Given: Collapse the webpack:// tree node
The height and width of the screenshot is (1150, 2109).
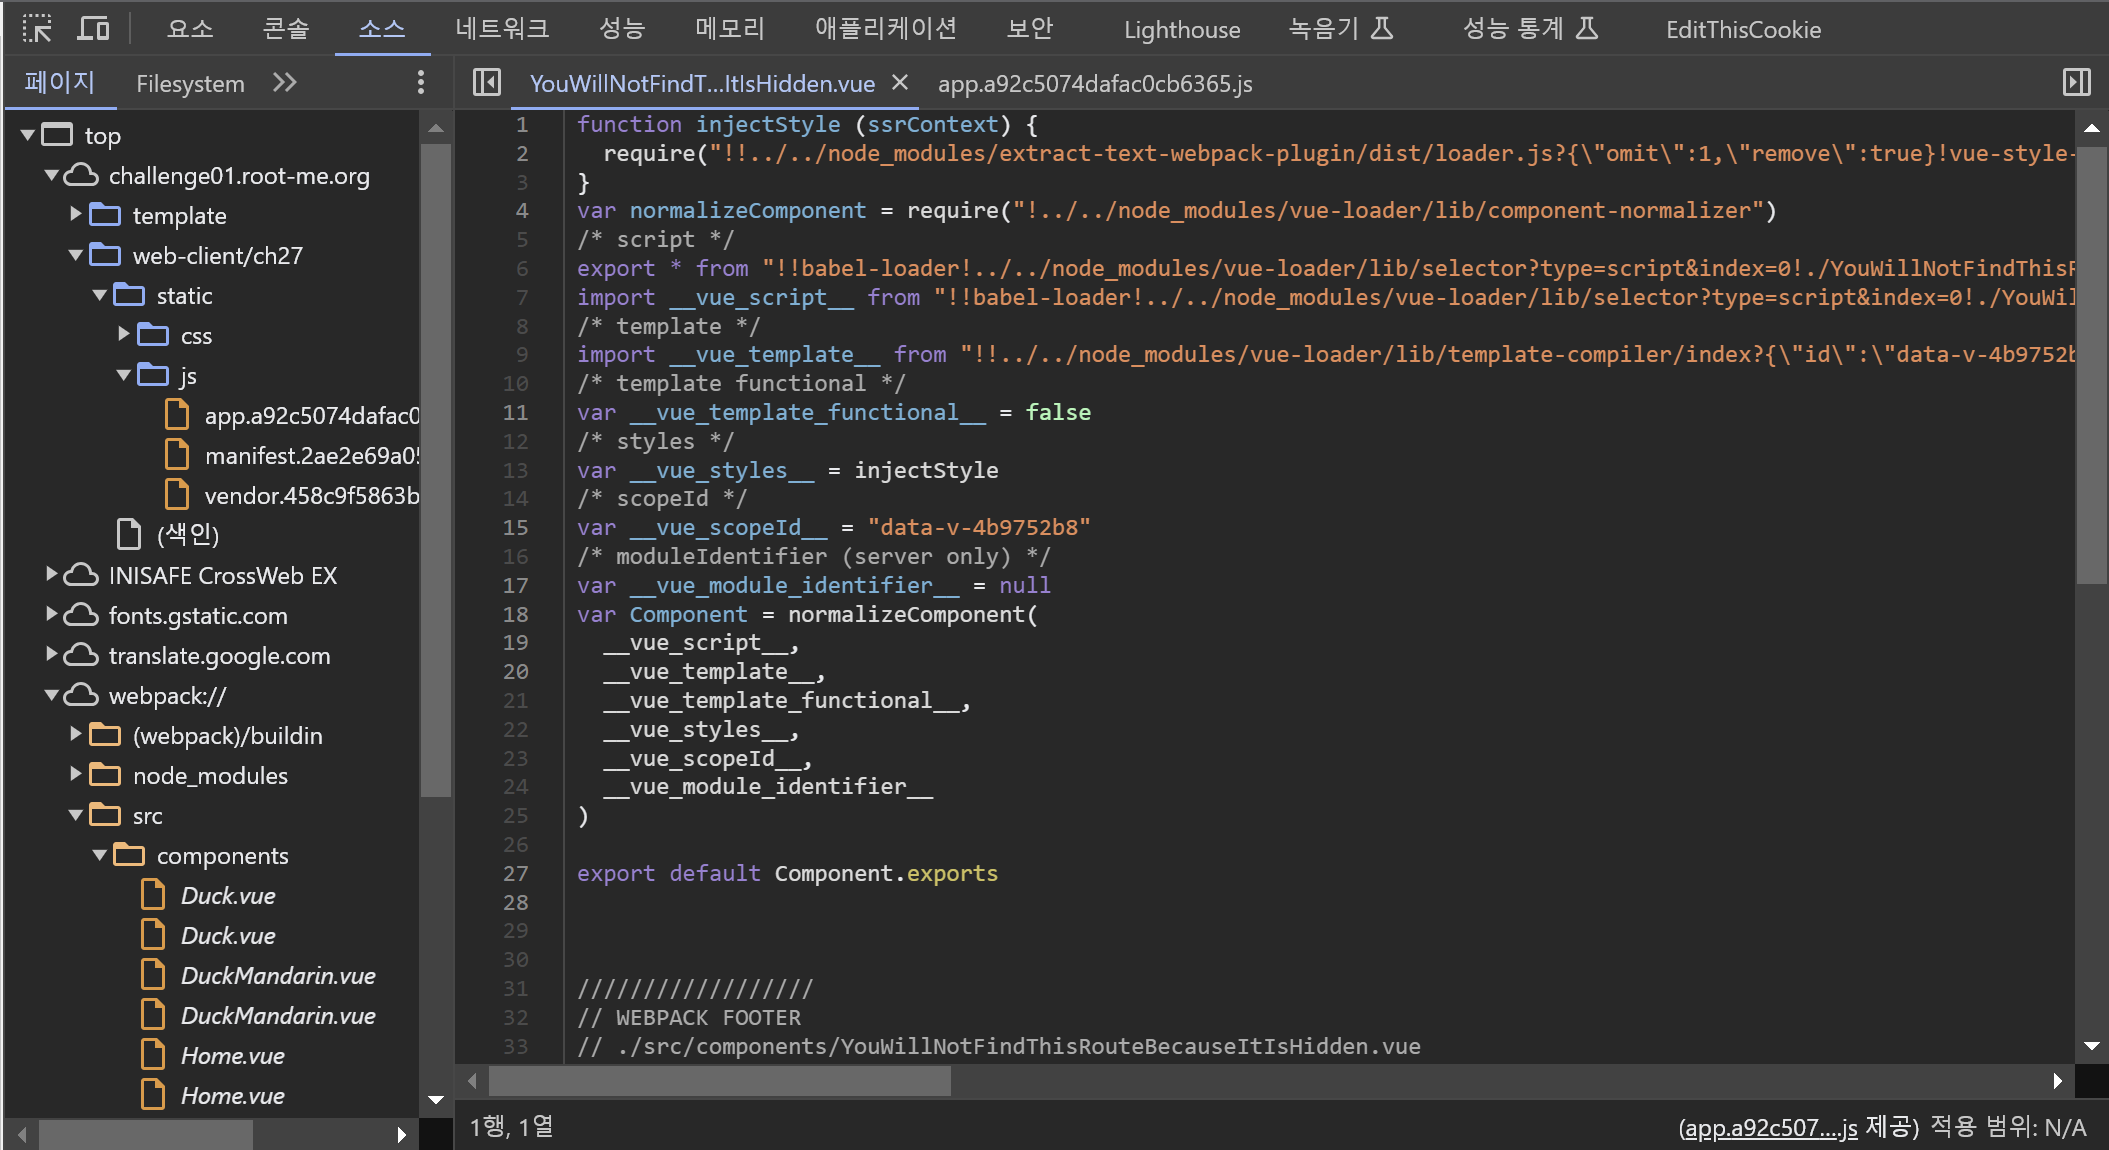Looking at the screenshot, I should click(52, 695).
